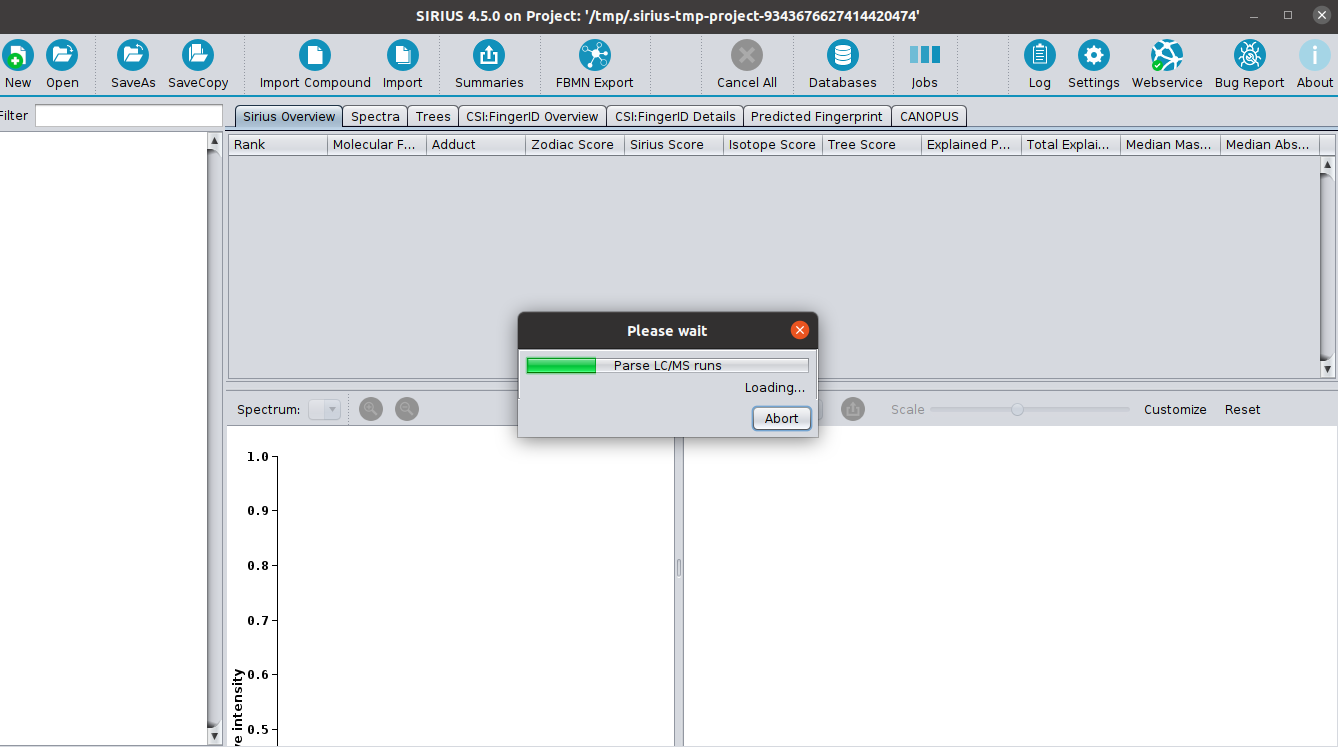Image resolution: width=1338 pixels, height=747 pixels.
Task: Open the Databases dialog
Action: pyautogui.click(x=842, y=56)
